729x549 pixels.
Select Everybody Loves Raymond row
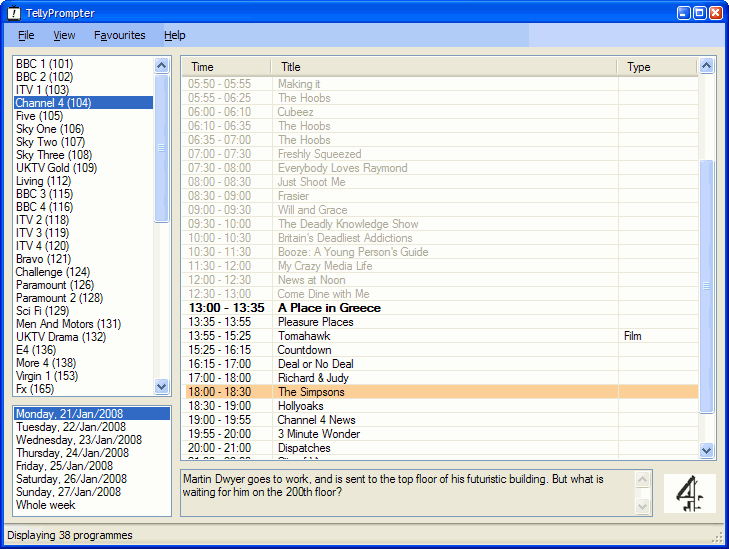coord(440,168)
